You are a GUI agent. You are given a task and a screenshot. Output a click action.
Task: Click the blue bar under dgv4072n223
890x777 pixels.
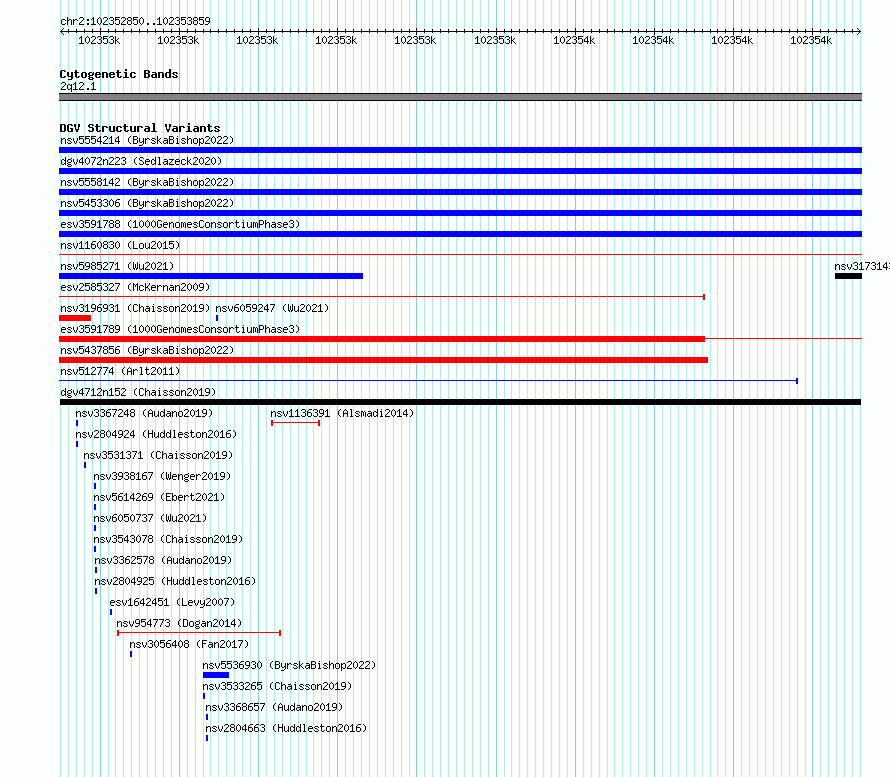460,171
